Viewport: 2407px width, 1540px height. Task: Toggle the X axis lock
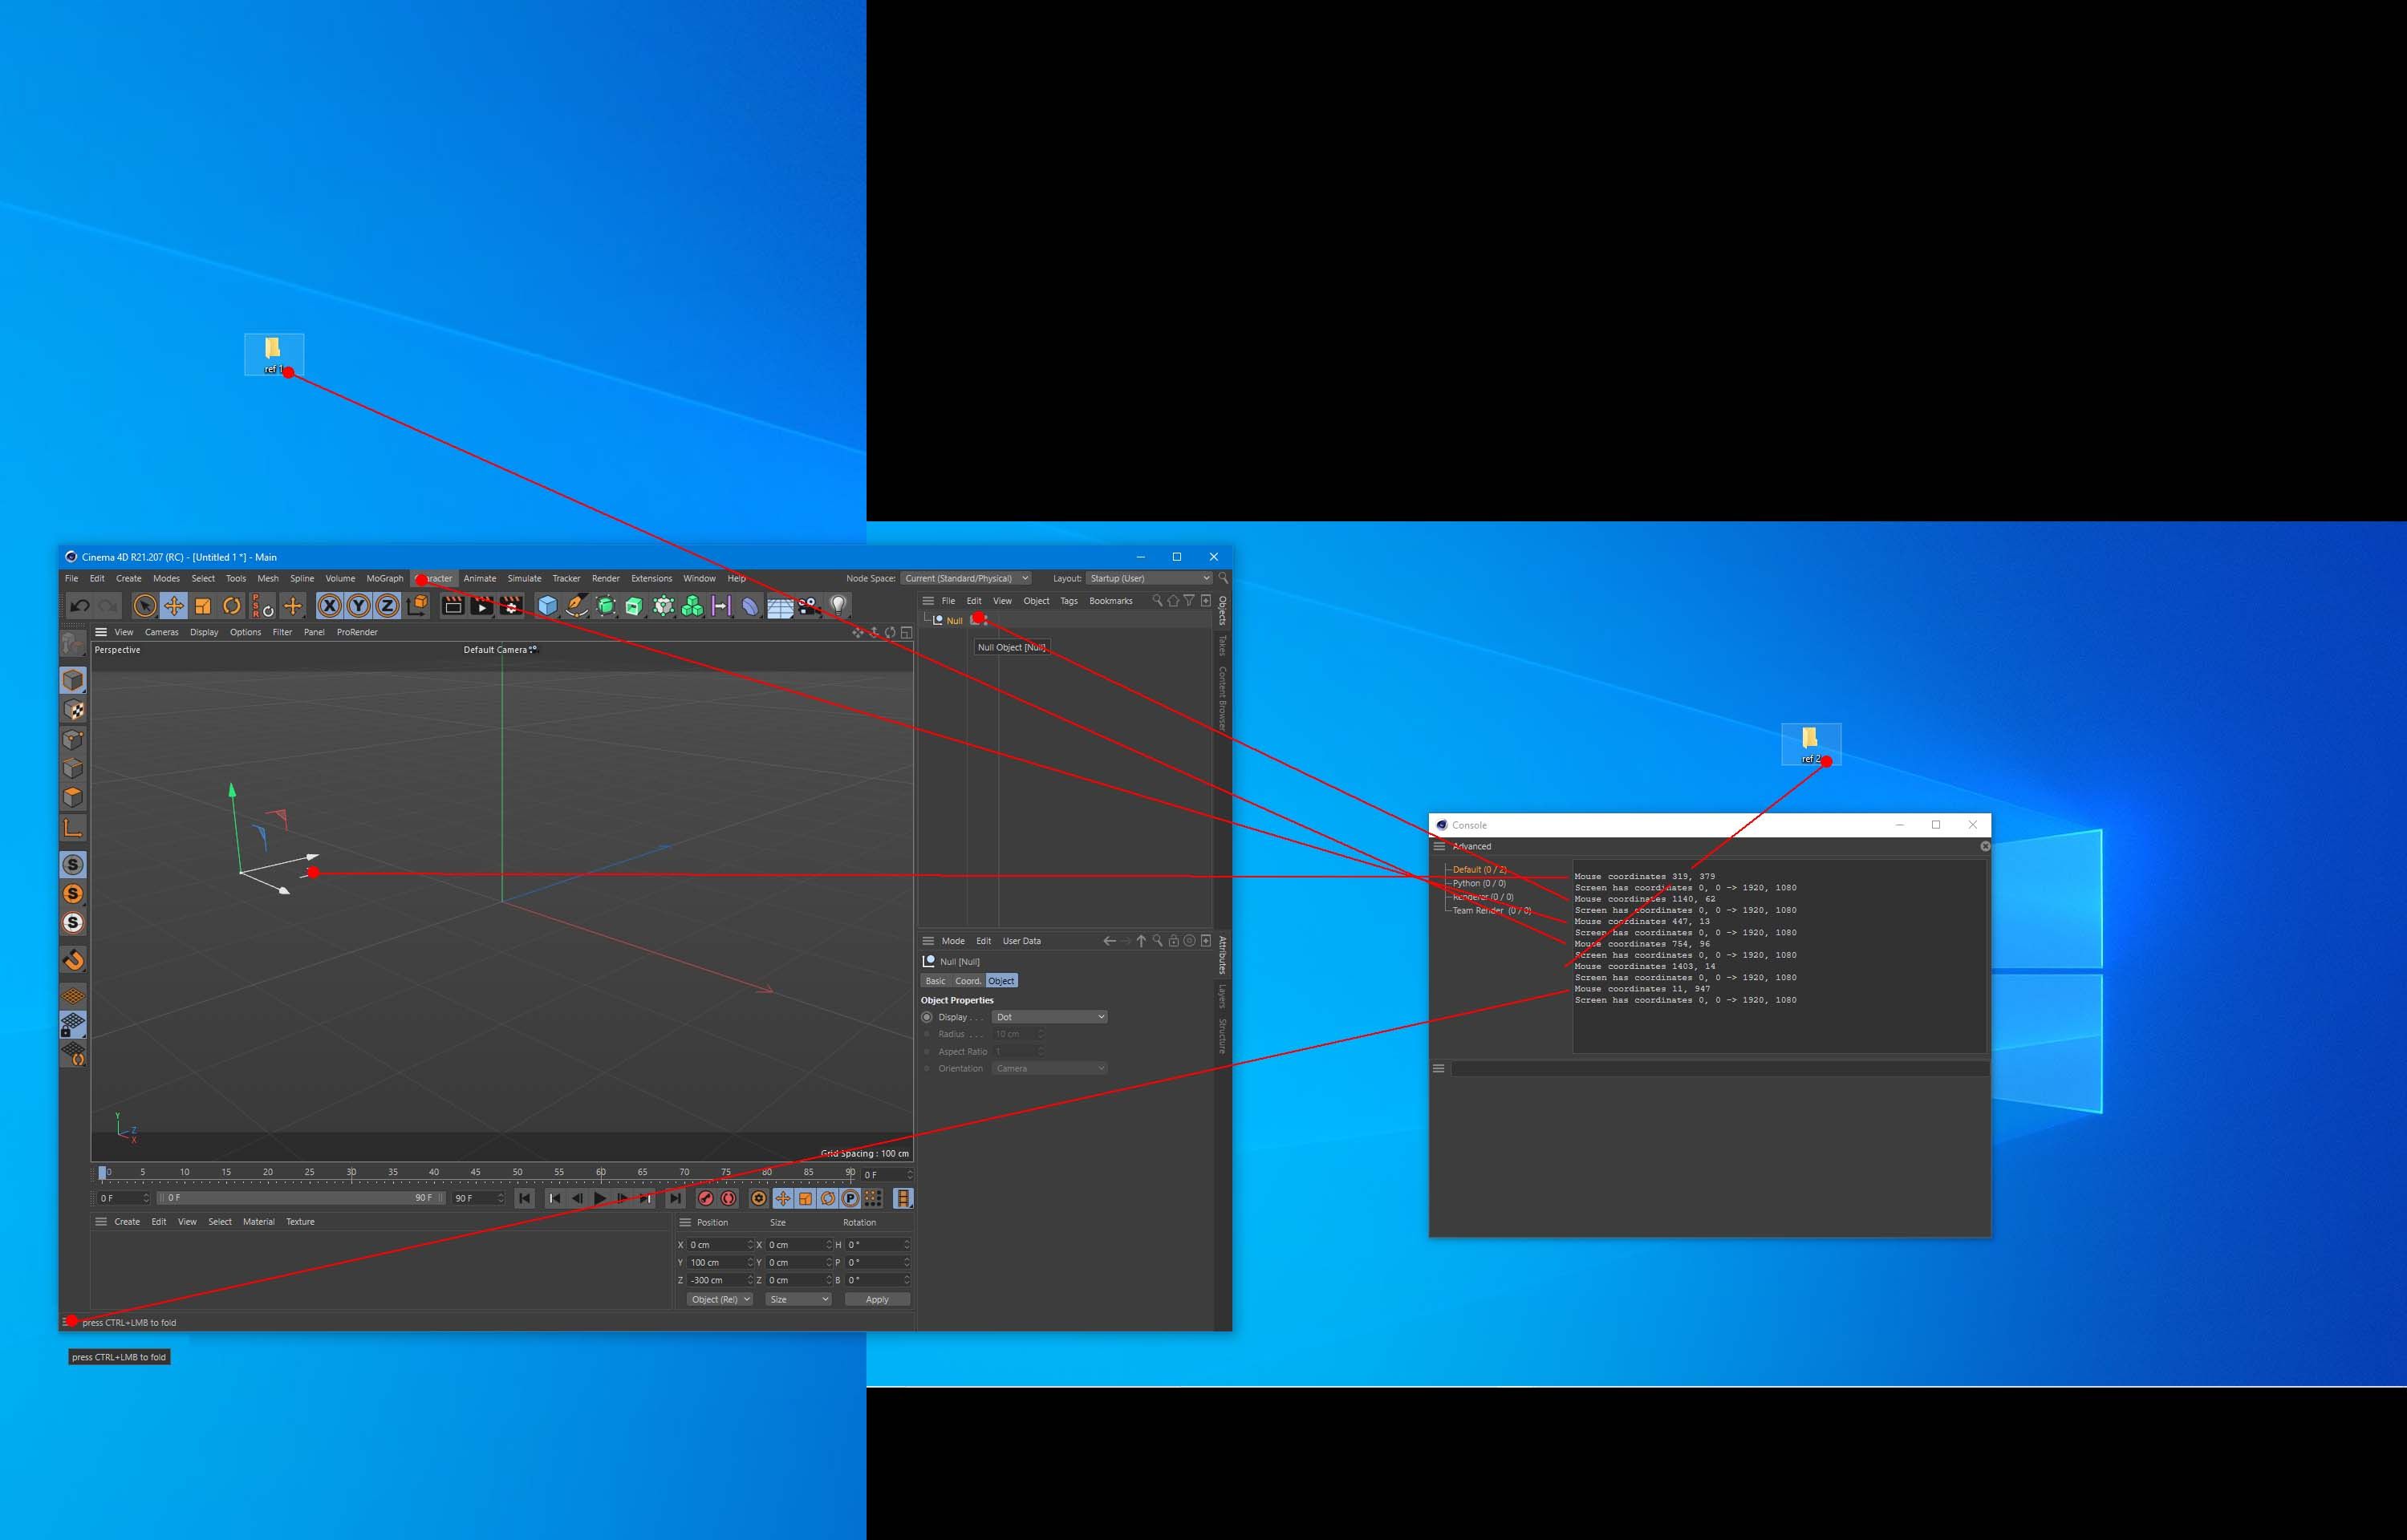[329, 606]
